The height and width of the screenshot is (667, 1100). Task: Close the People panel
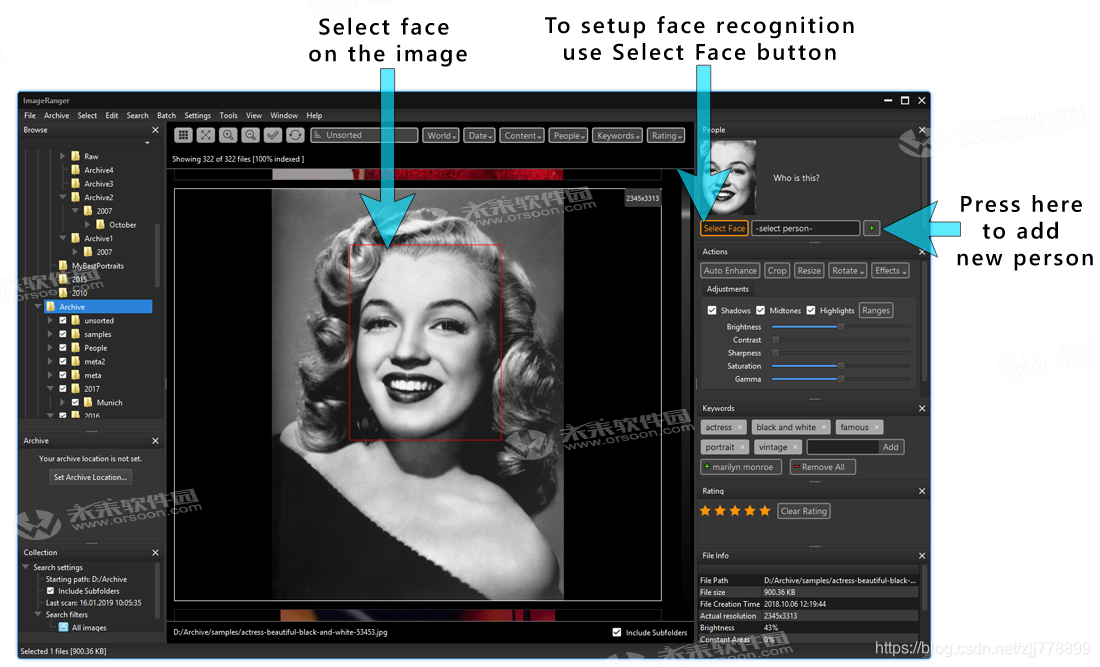click(x=922, y=130)
